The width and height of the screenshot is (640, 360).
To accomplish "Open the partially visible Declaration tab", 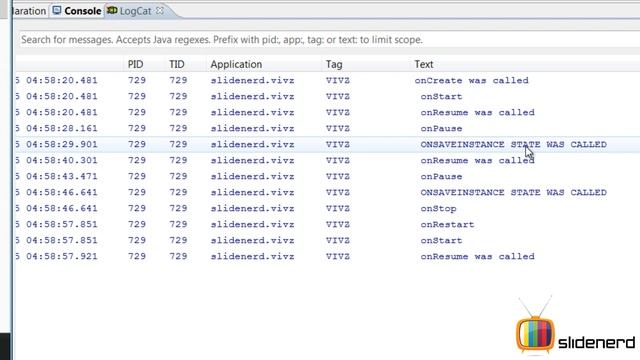I will (29, 11).
